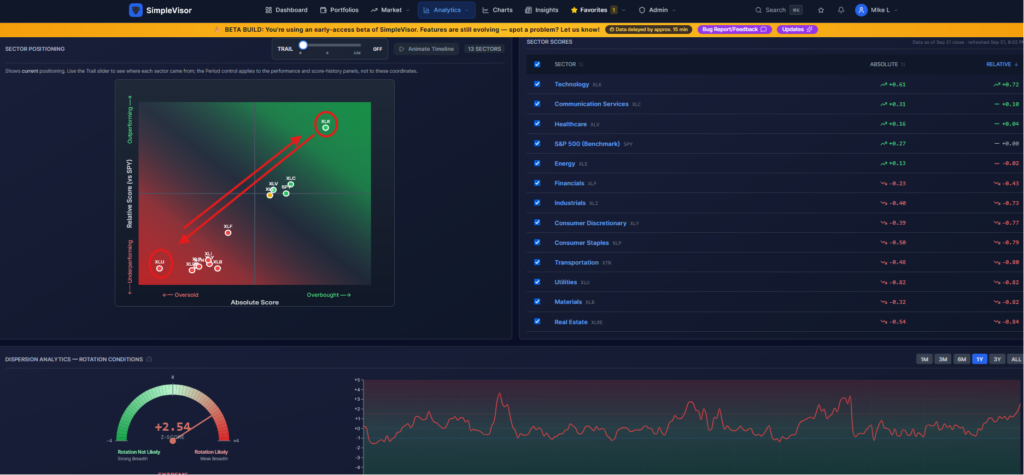Toggle the Energy row checkbox
This screenshot has width=1024, height=475.
pos(537,163)
